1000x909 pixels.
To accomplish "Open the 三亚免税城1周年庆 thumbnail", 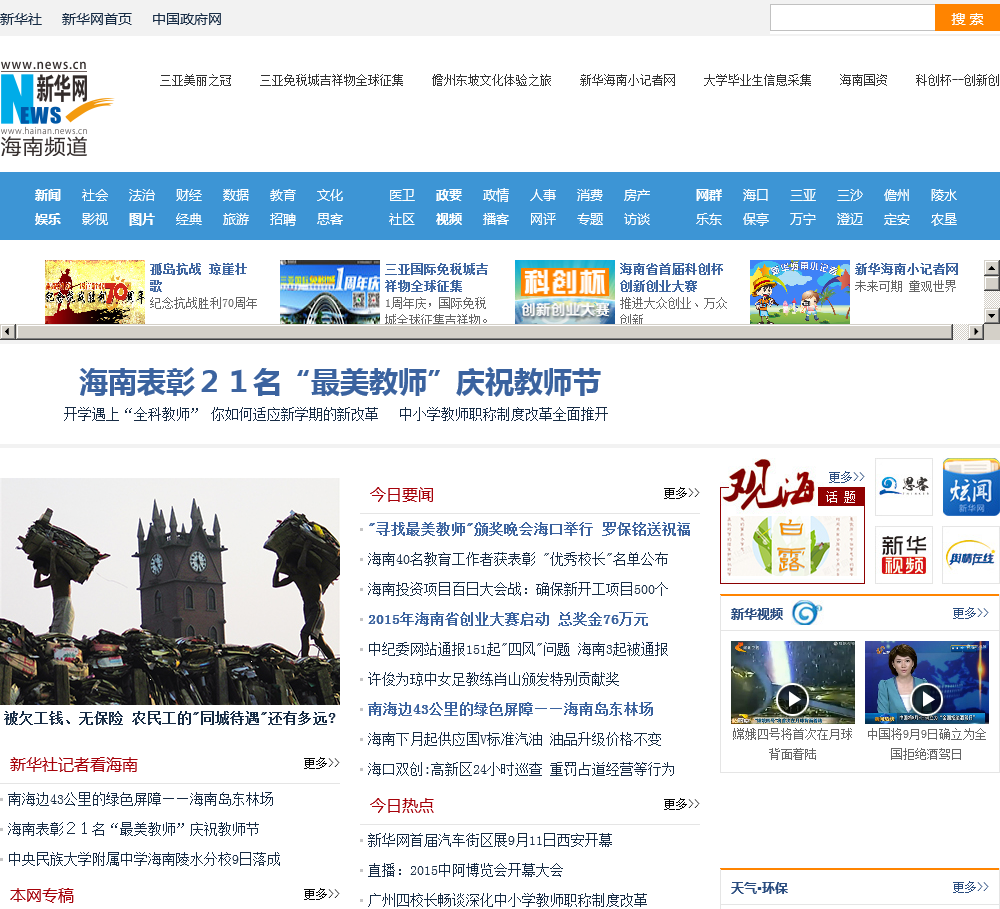I will 330,292.
